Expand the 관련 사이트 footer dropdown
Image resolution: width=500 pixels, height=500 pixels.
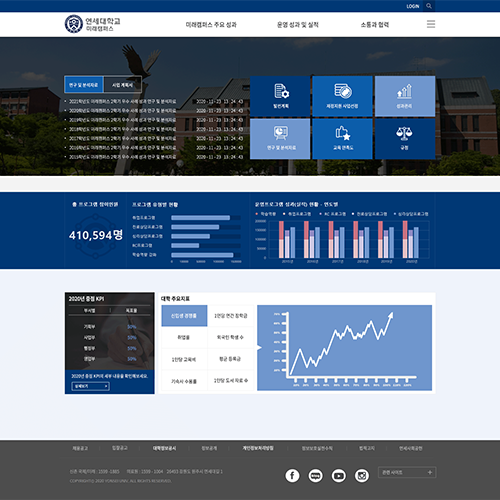pyautogui.click(x=407, y=472)
